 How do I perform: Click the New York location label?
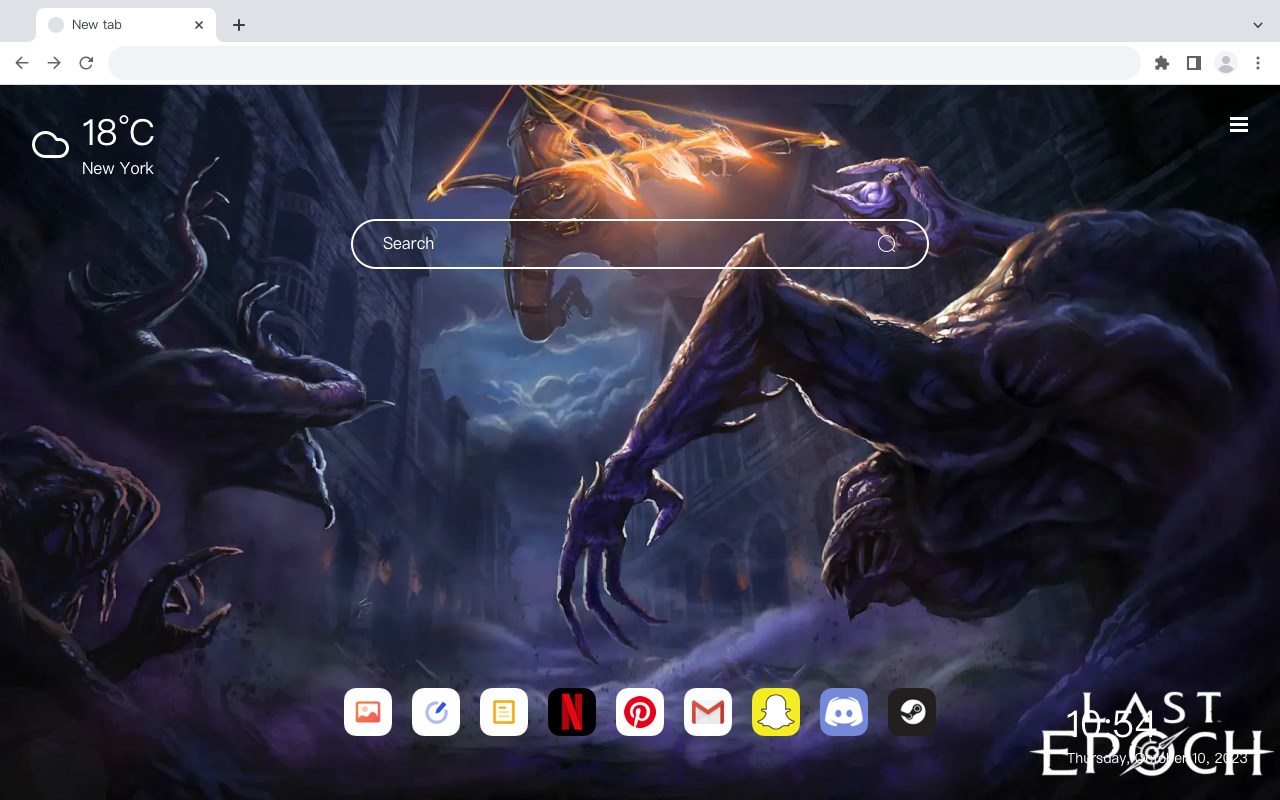point(118,168)
